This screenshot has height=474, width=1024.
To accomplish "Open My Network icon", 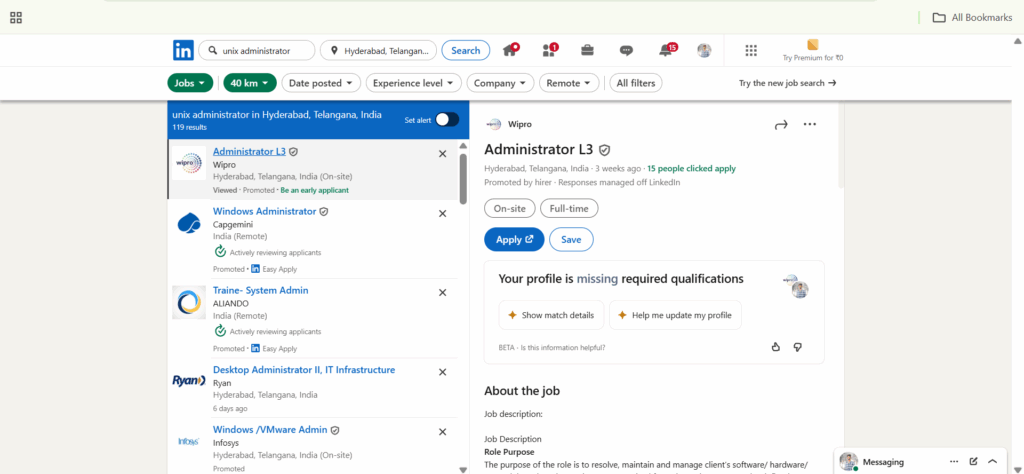I will pos(549,50).
